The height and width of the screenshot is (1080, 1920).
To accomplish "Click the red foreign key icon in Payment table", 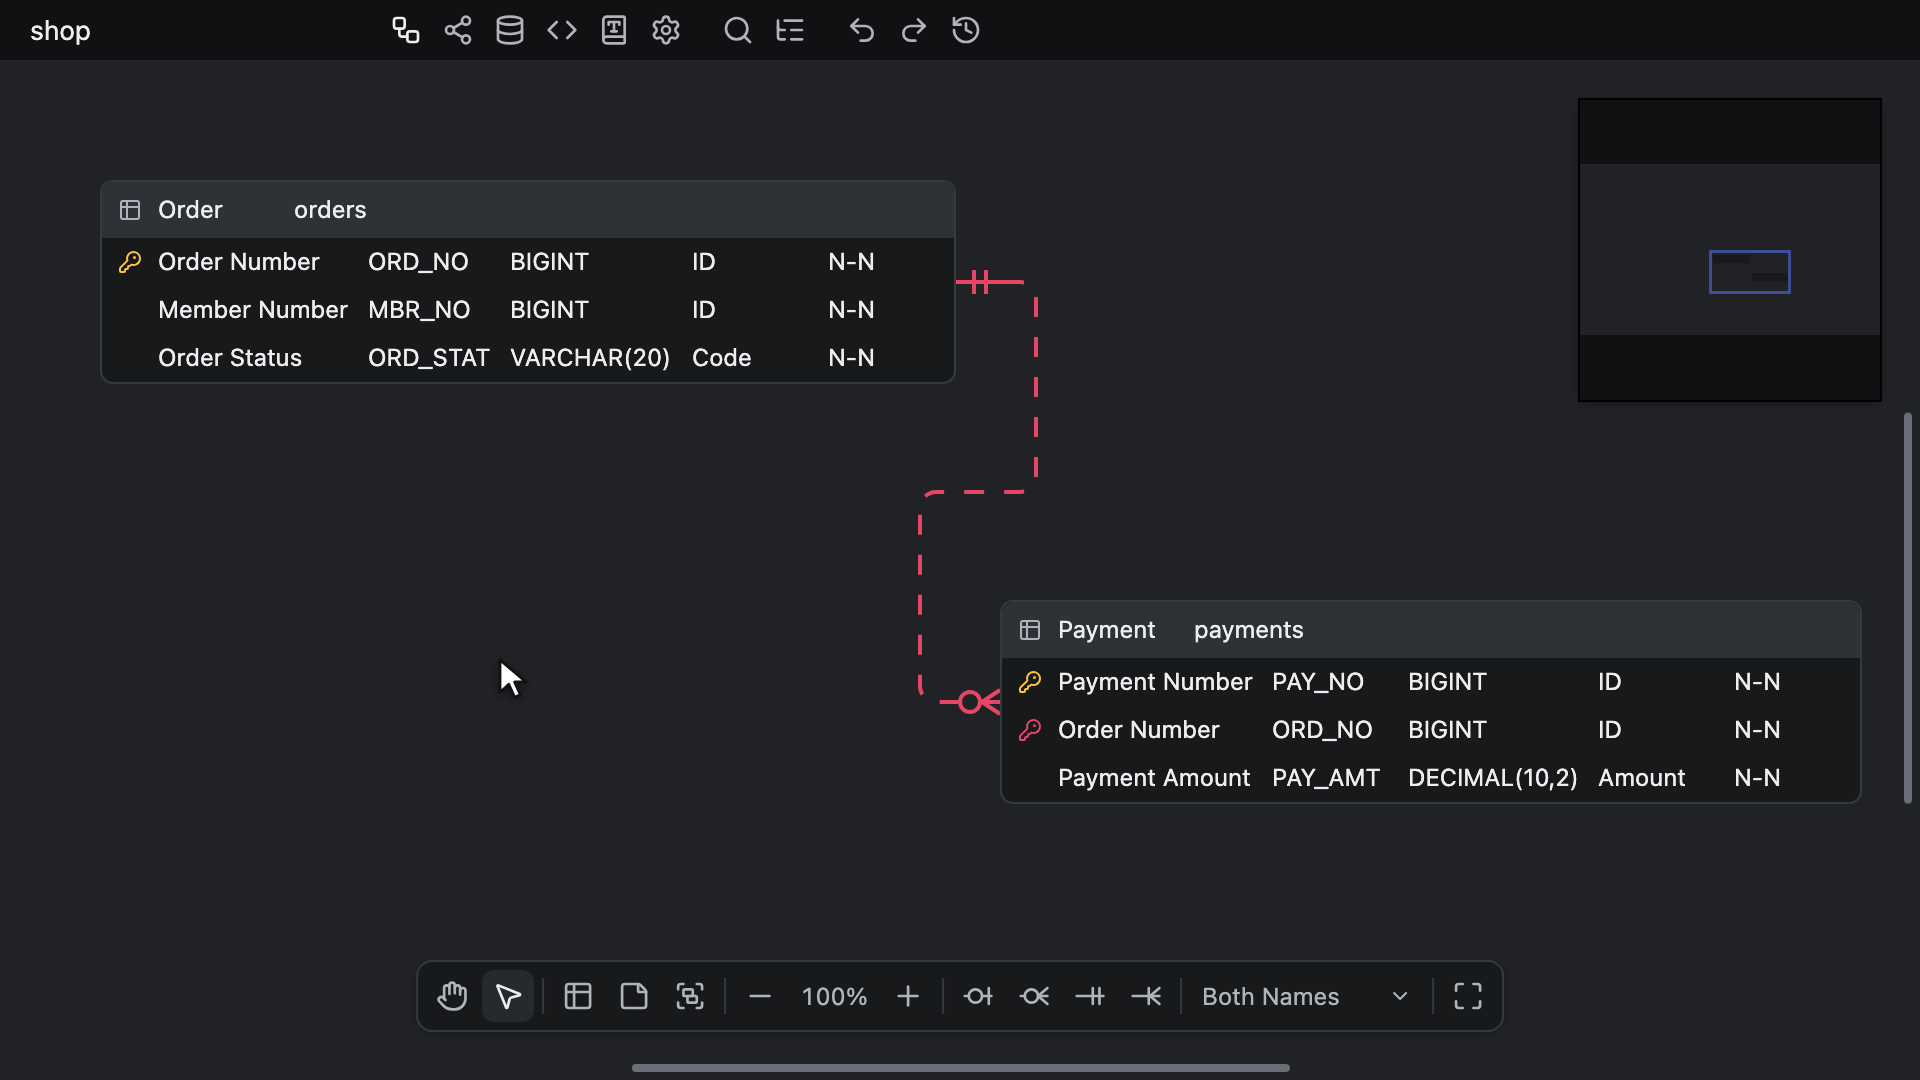I will (x=1030, y=730).
